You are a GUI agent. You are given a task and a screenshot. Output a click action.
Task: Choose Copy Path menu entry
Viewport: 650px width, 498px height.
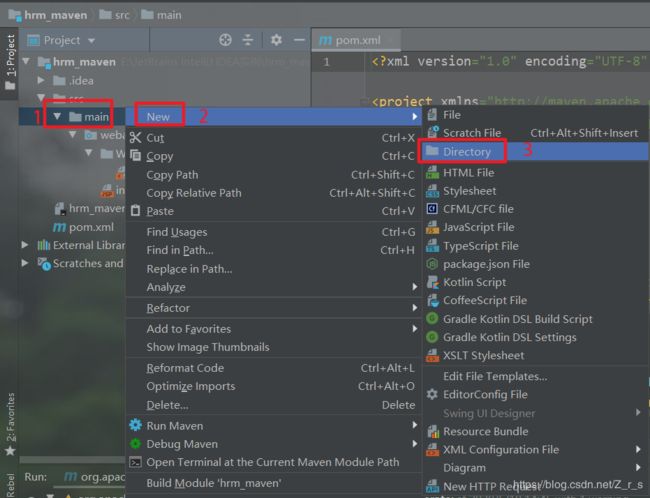coord(274,175)
